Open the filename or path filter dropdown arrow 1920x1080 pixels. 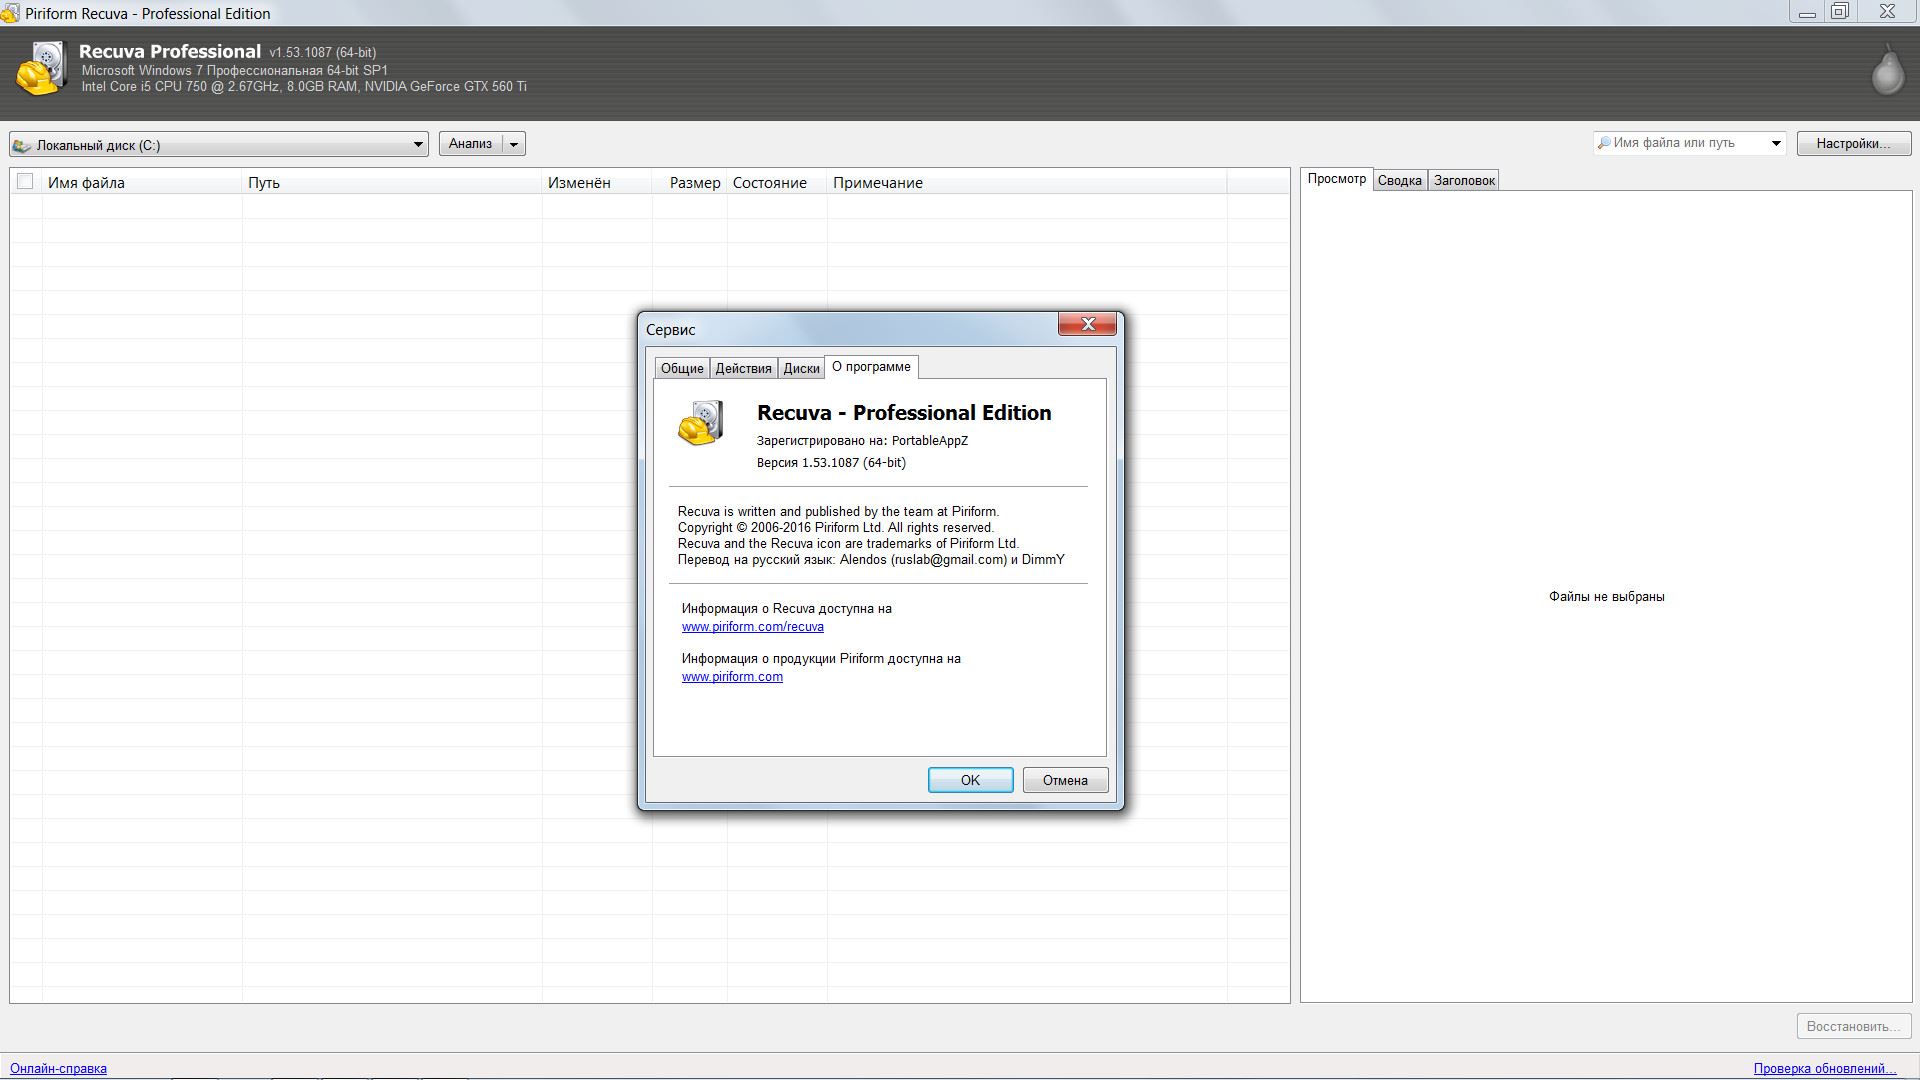[x=1776, y=143]
